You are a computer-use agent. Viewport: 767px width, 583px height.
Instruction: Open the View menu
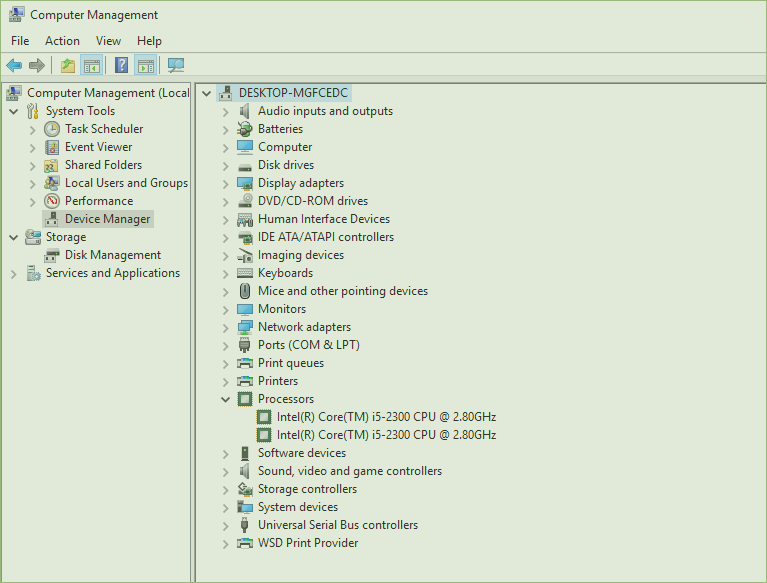point(108,41)
